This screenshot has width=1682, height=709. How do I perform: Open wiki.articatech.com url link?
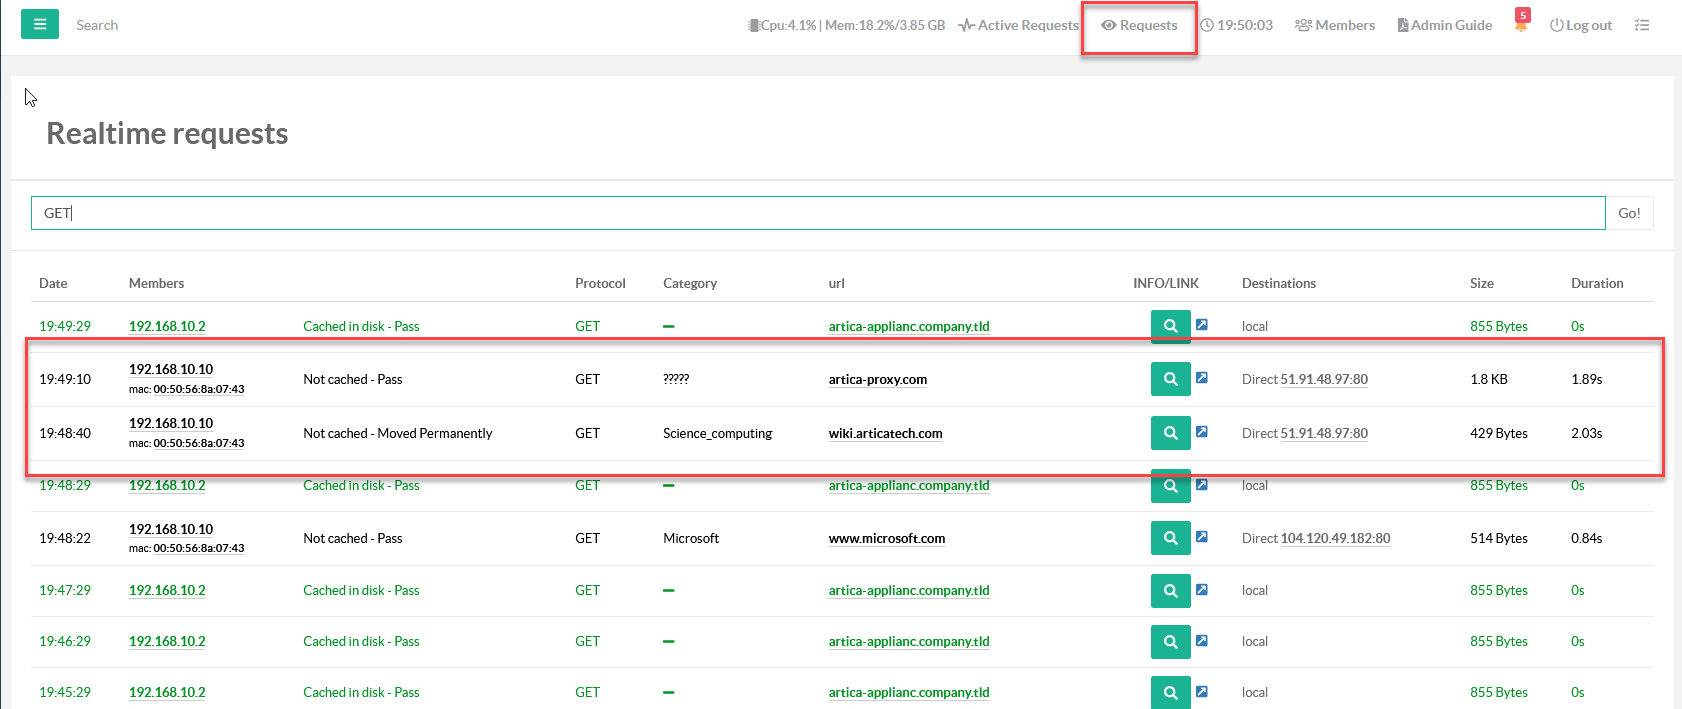point(885,433)
